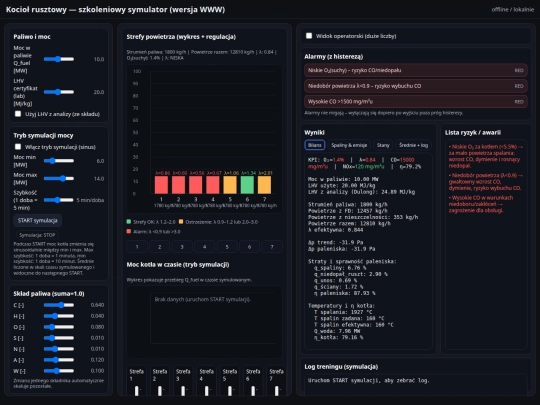This screenshot has width=540, height=405.
Task: Click the green 'Strefy OK' legend swatch
Action: coord(129,222)
